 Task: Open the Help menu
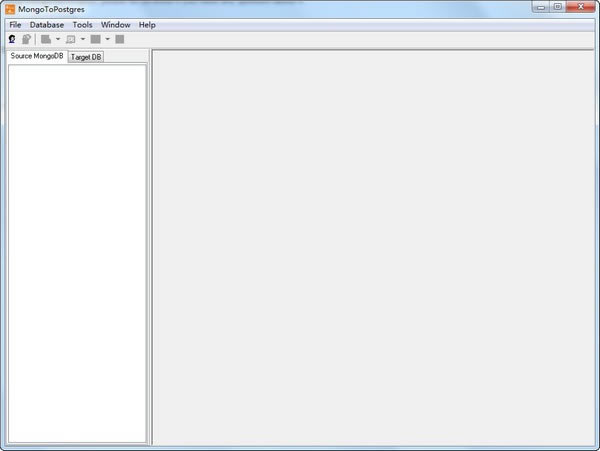point(147,25)
